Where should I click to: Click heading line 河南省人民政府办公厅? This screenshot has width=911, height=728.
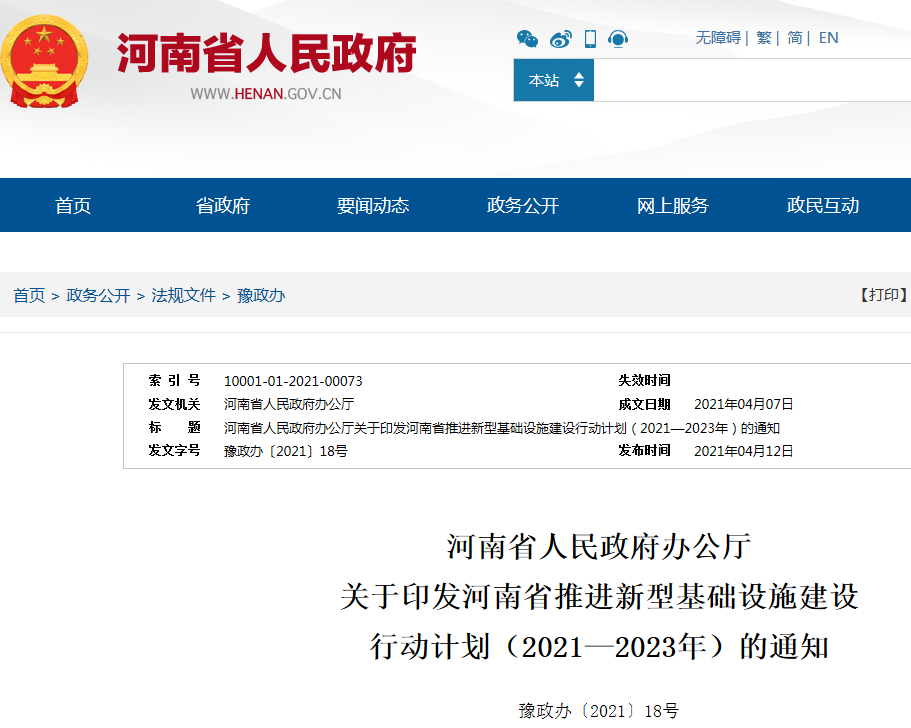point(599,547)
